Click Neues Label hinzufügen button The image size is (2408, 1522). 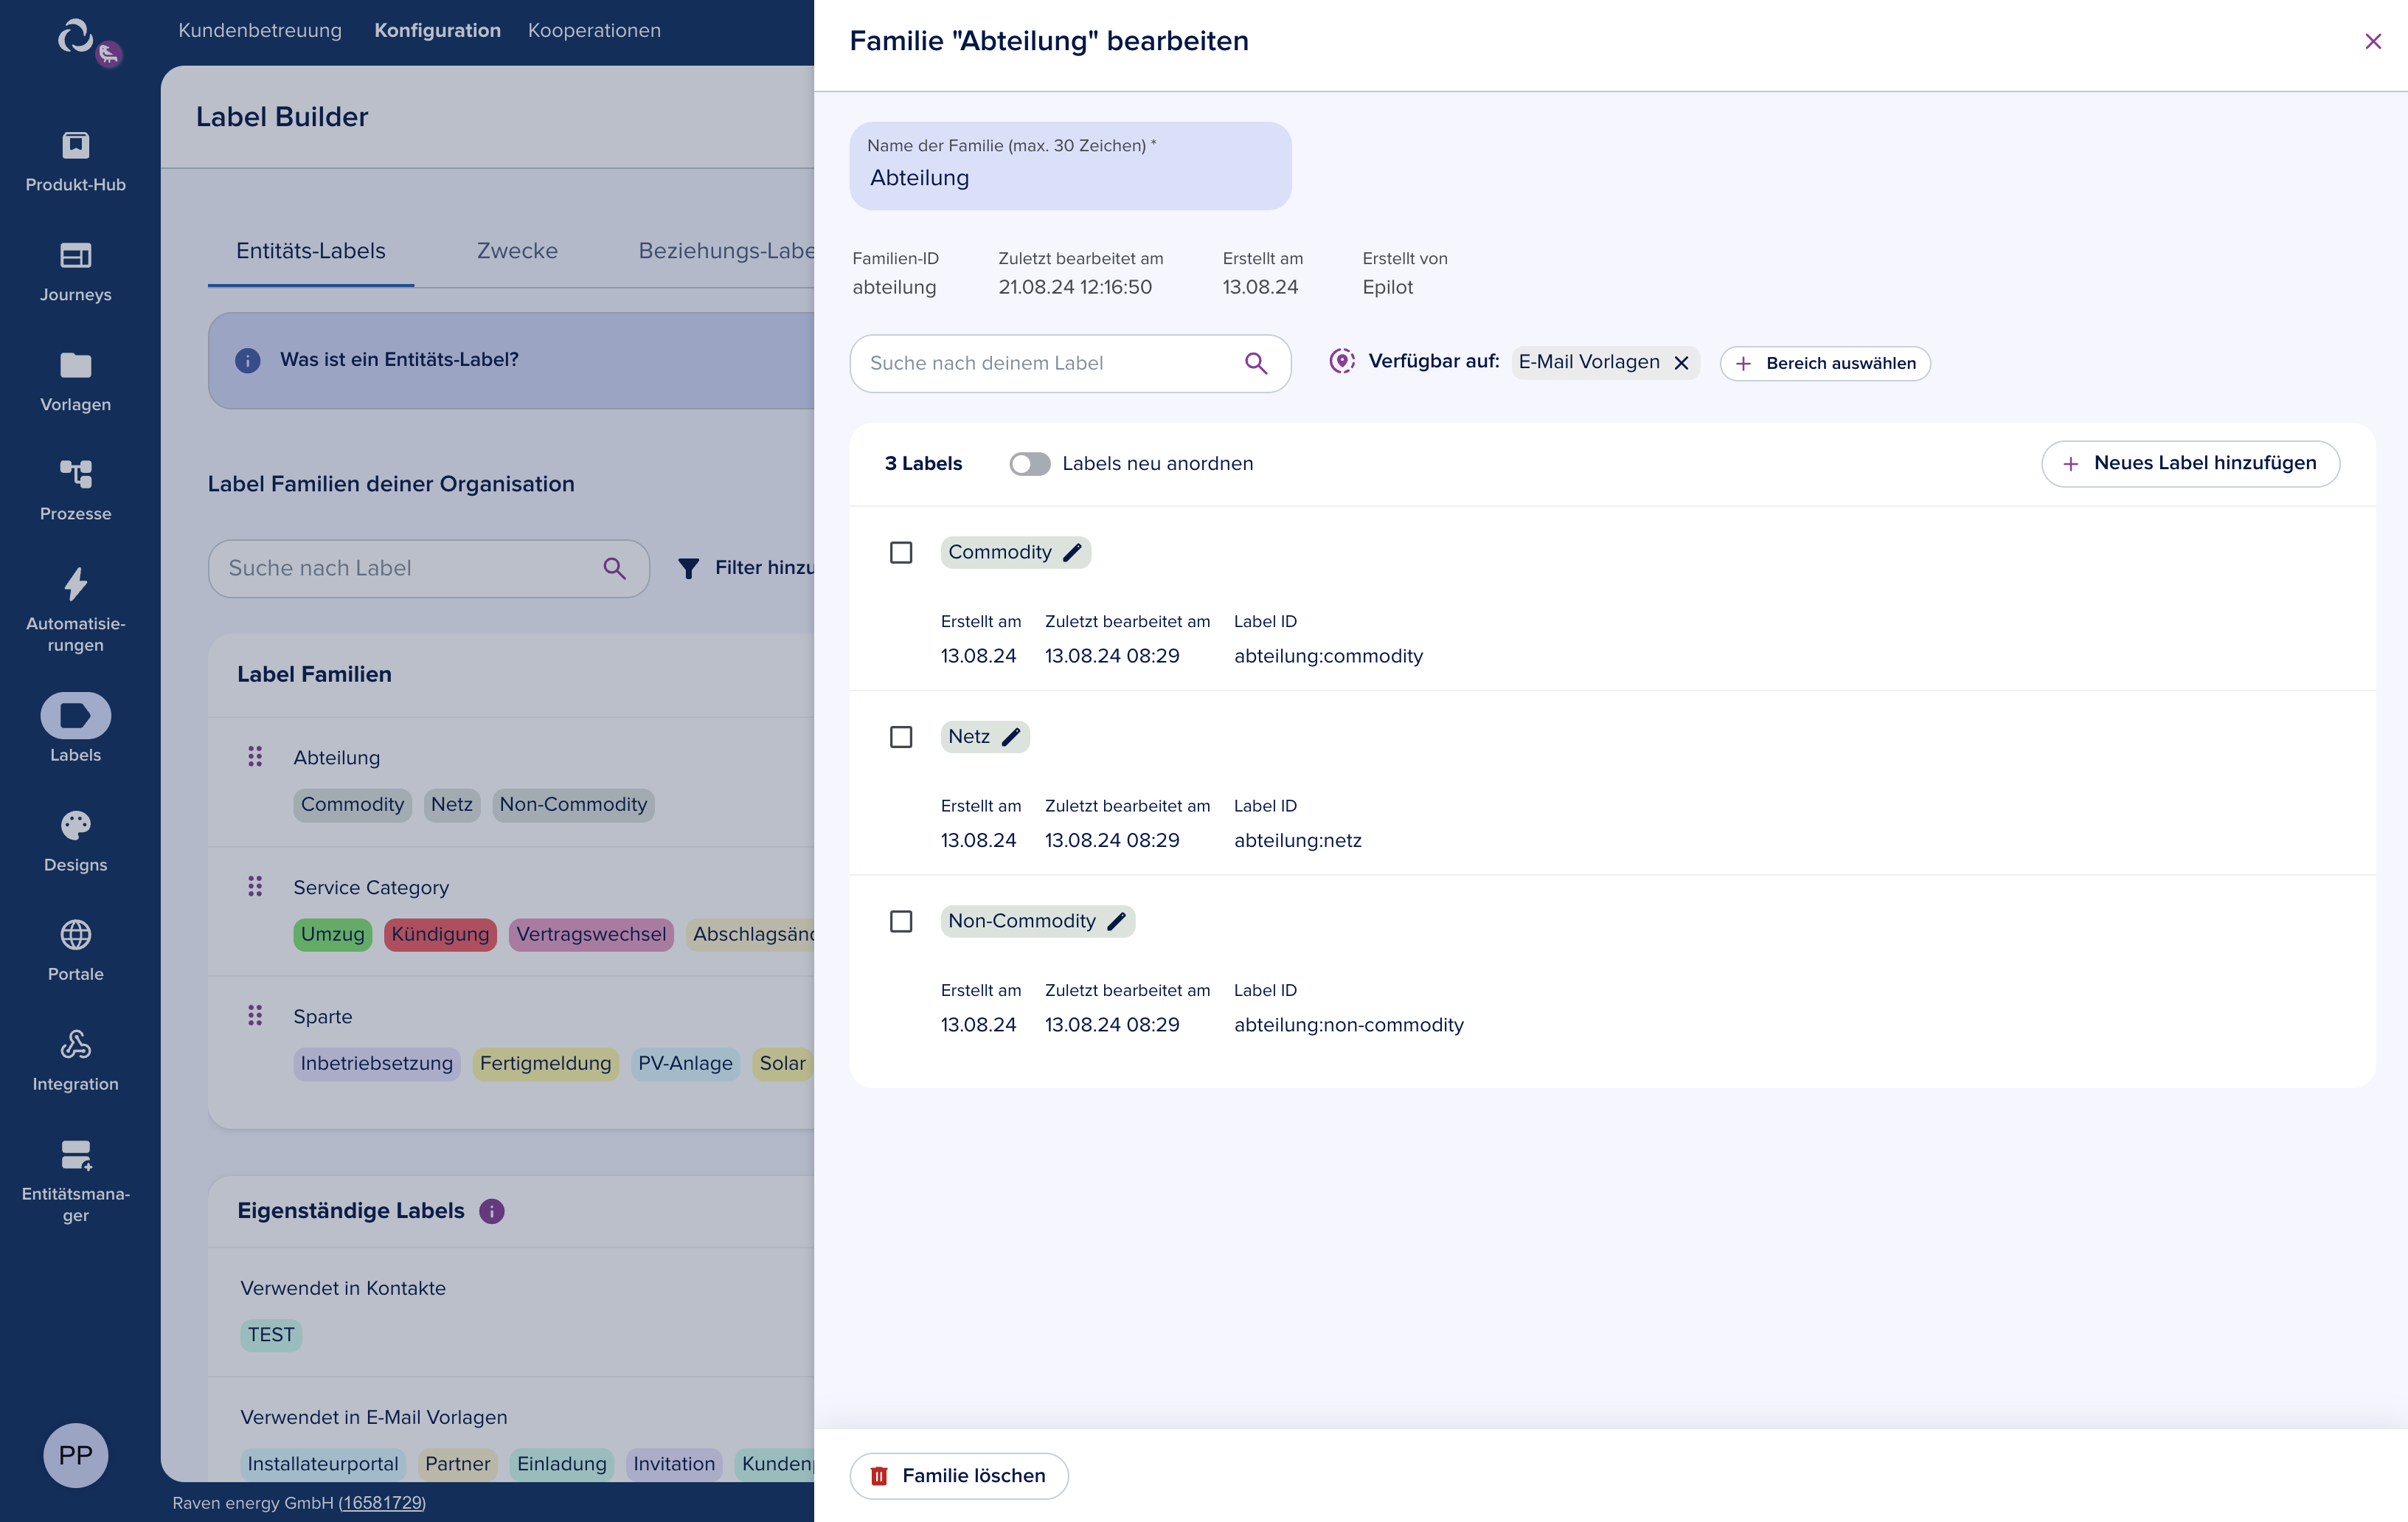point(2190,464)
